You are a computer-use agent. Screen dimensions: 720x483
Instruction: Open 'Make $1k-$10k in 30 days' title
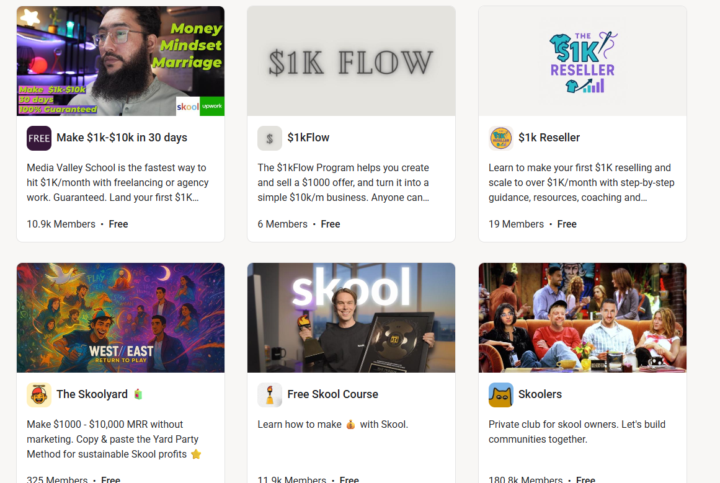click(122, 138)
